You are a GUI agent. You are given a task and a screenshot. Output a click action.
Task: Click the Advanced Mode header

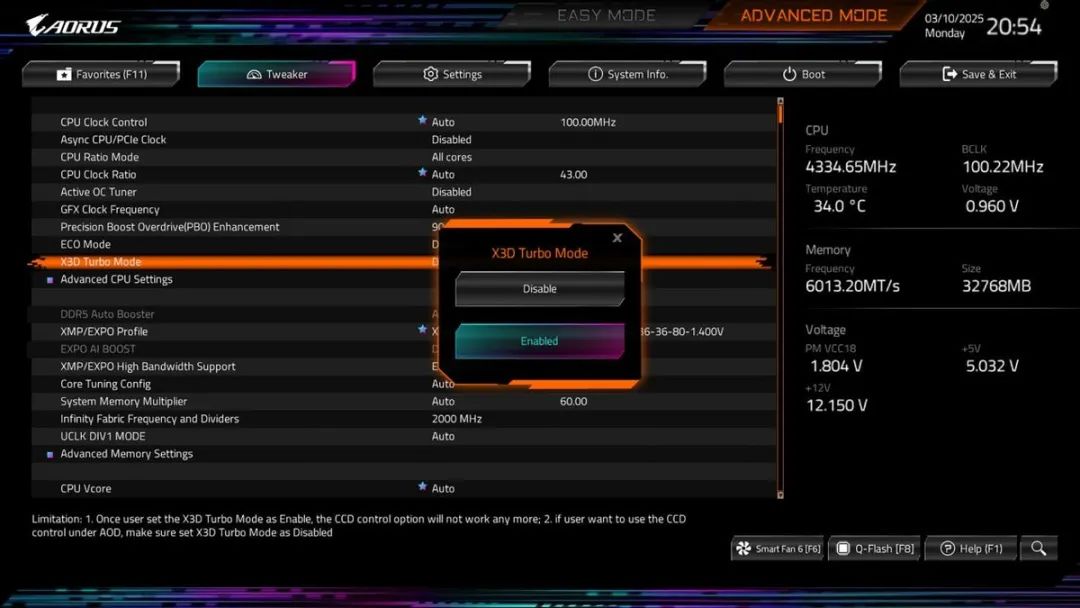[x=813, y=15]
